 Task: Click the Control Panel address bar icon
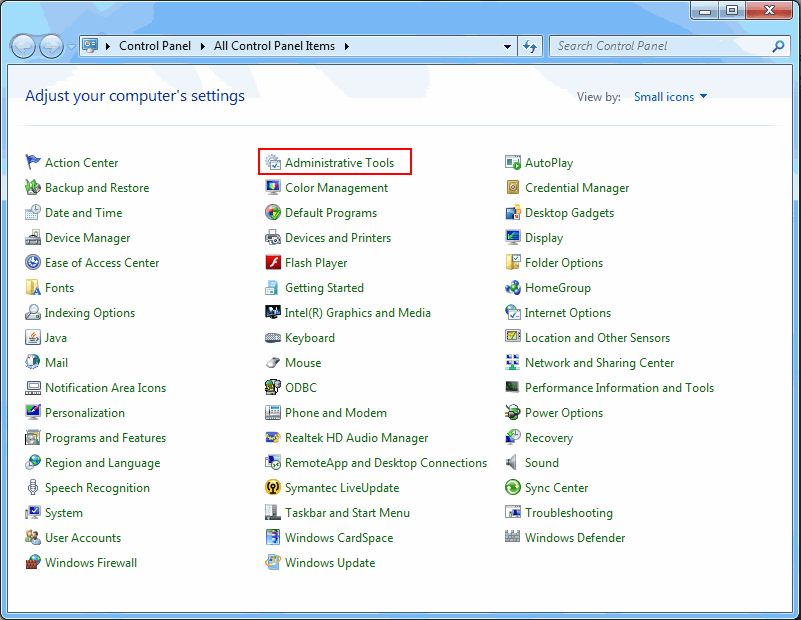(90, 46)
